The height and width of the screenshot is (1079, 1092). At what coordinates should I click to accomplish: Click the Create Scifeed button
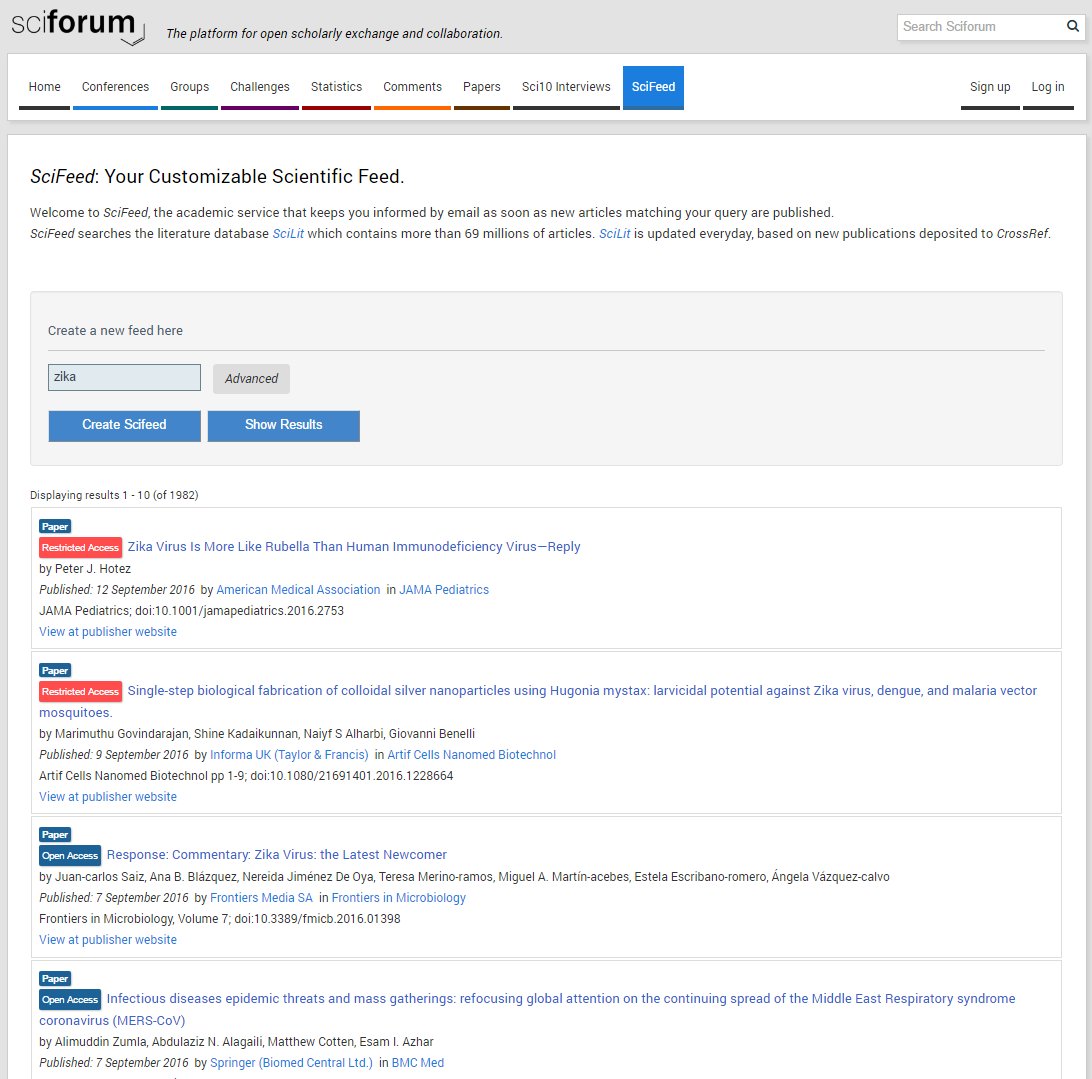point(125,425)
